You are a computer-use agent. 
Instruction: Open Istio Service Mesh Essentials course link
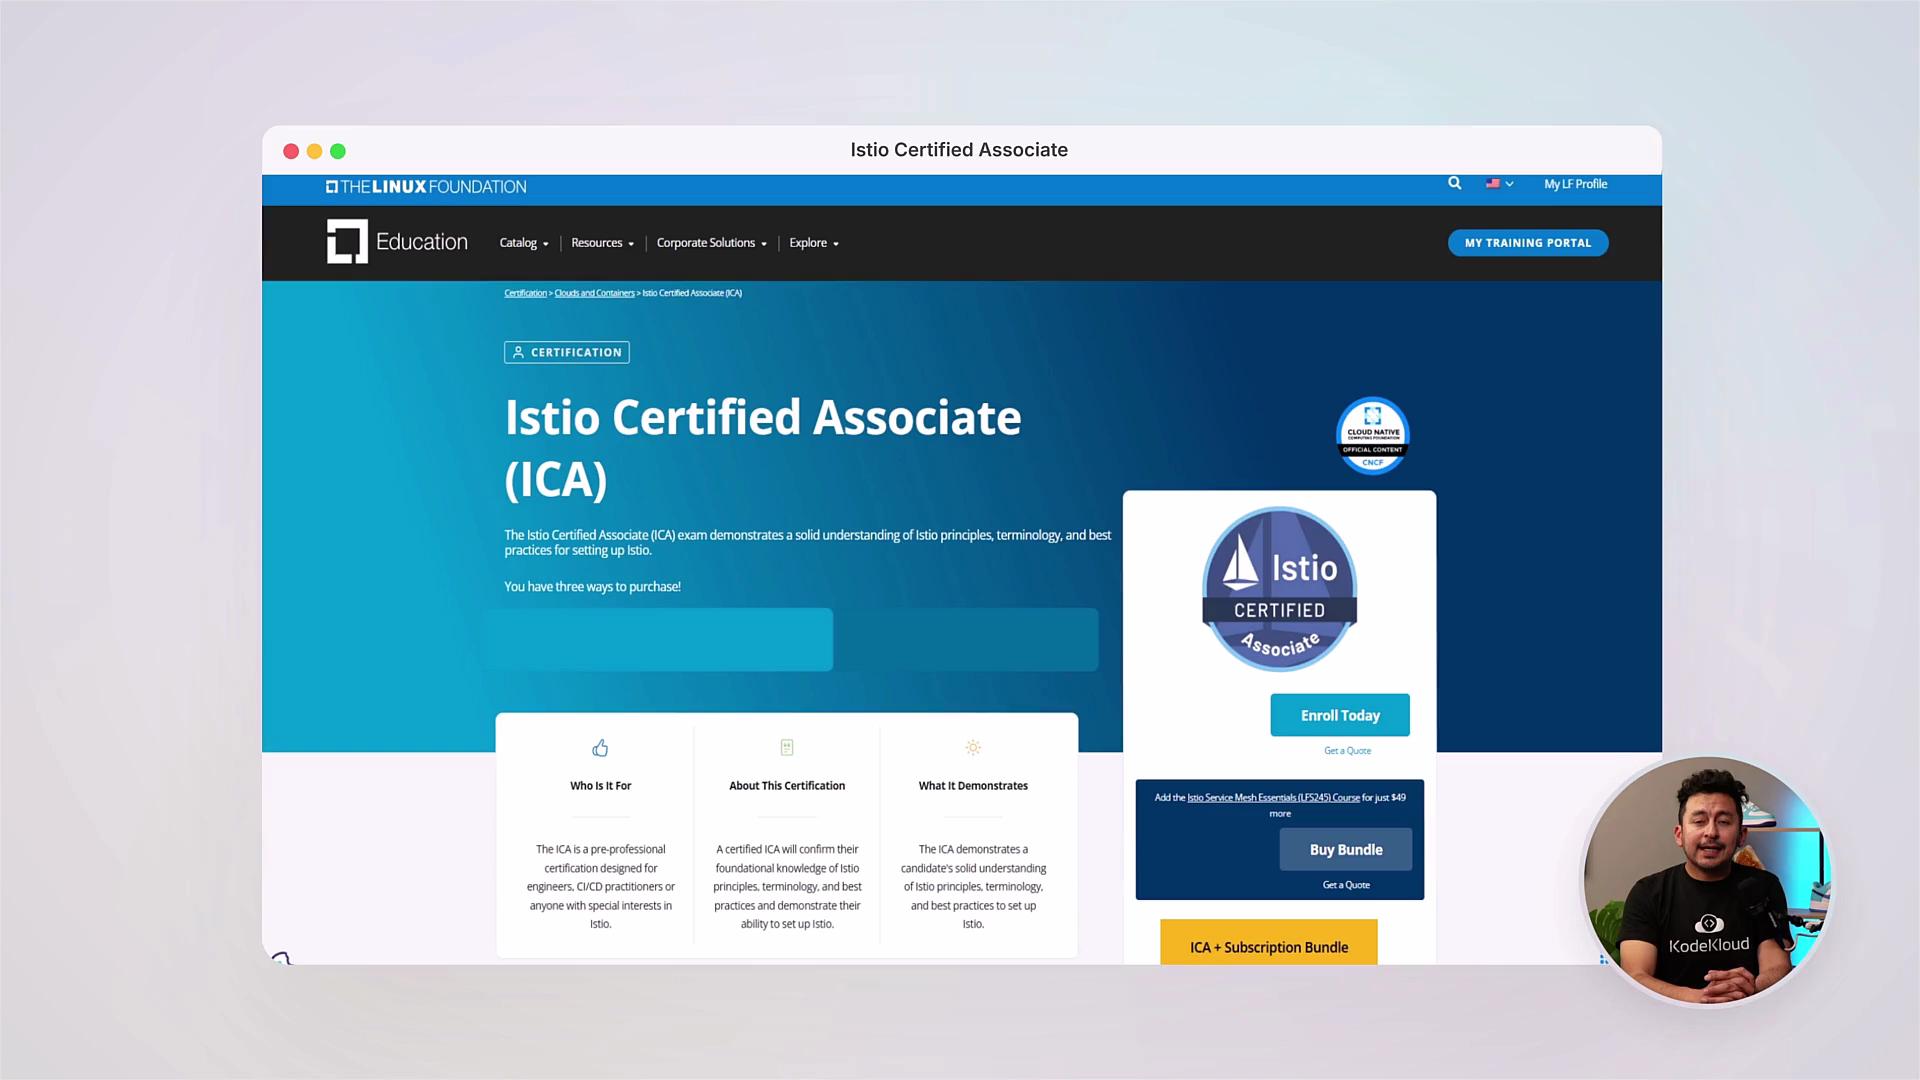(1273, 798)
